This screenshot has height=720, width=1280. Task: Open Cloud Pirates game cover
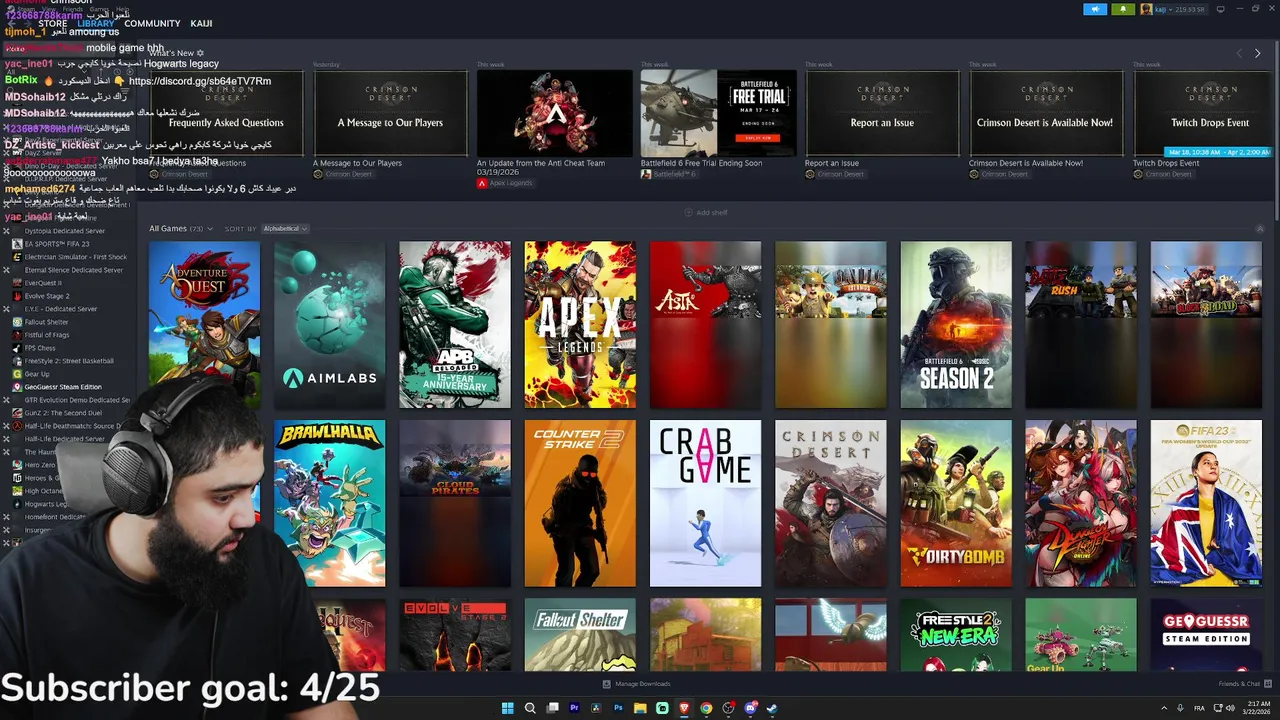pyautogui.click(x=455, y=503)
